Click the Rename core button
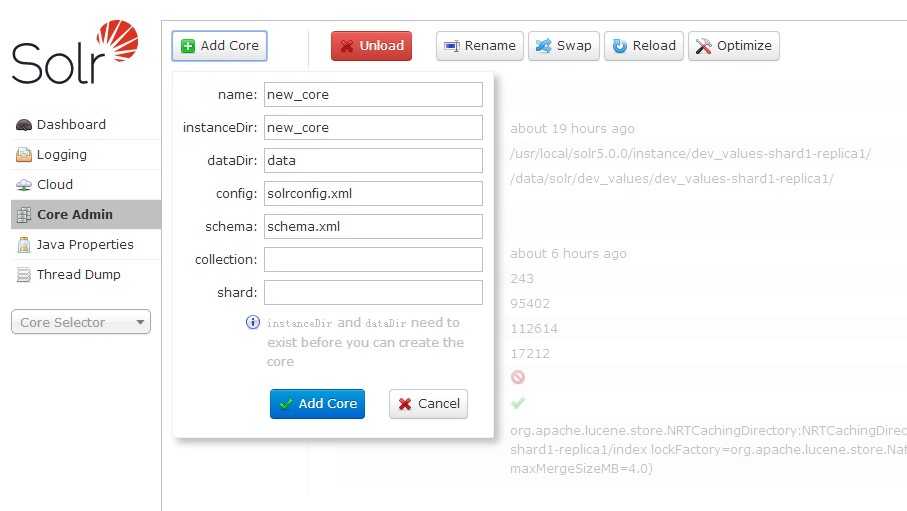Screen dimensions: 907x511 [x=480, y=46]
